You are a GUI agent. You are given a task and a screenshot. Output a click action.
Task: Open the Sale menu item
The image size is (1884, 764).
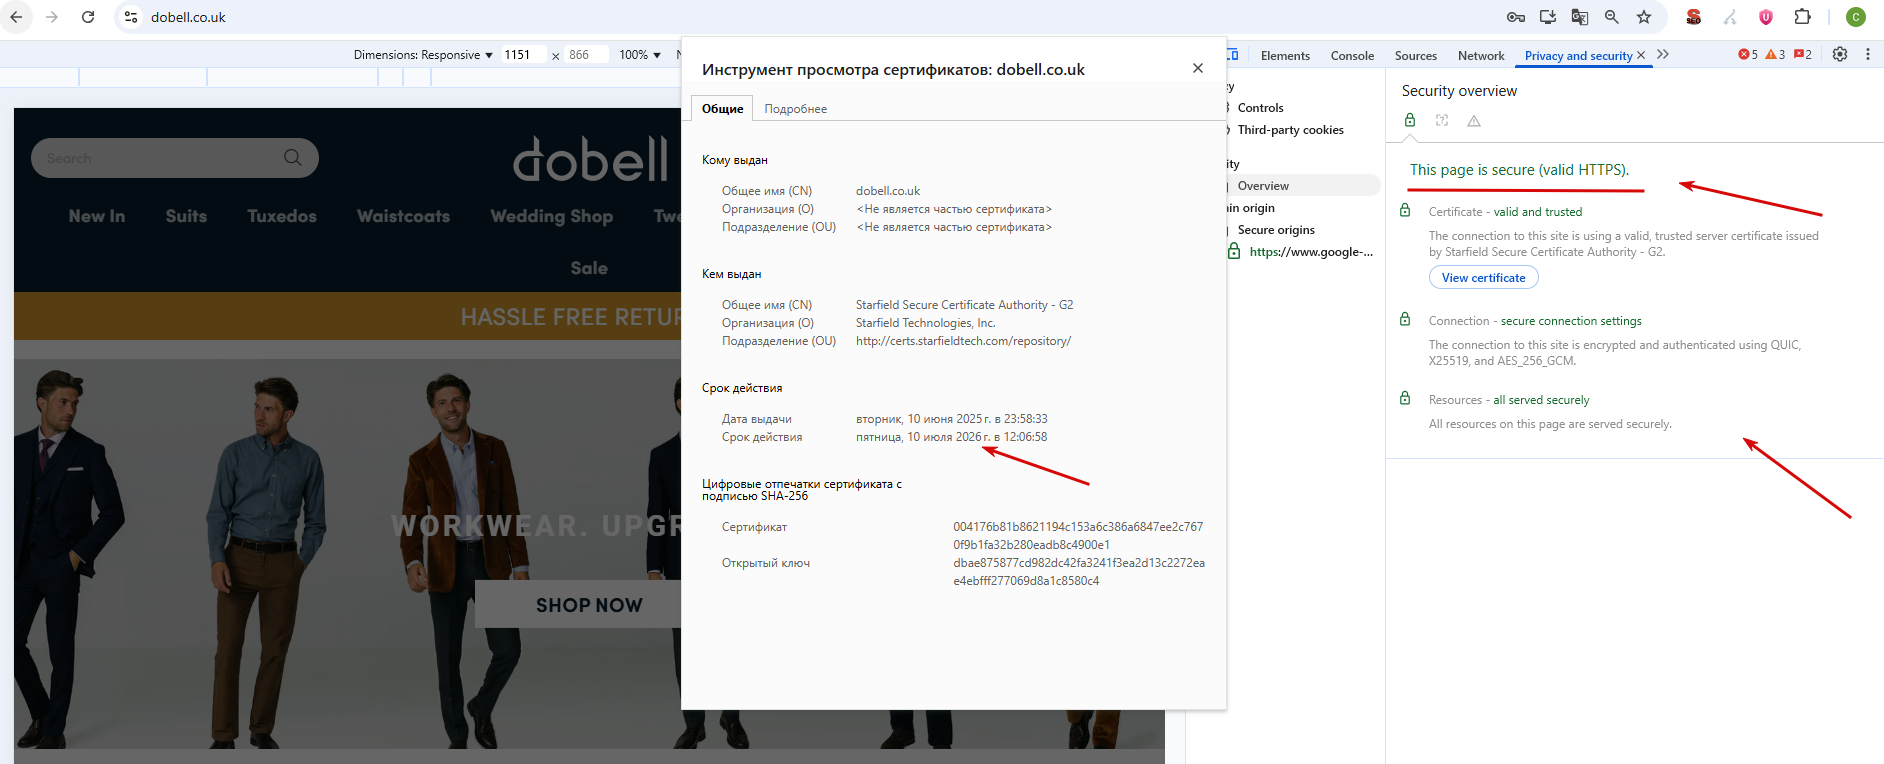589,268
